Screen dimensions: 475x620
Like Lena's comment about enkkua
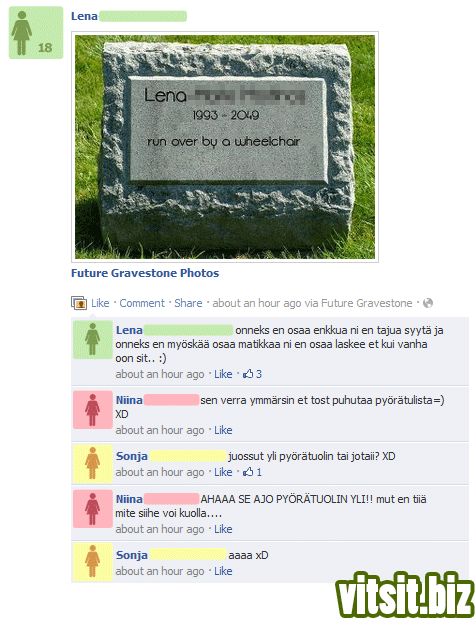pos(223,374)
